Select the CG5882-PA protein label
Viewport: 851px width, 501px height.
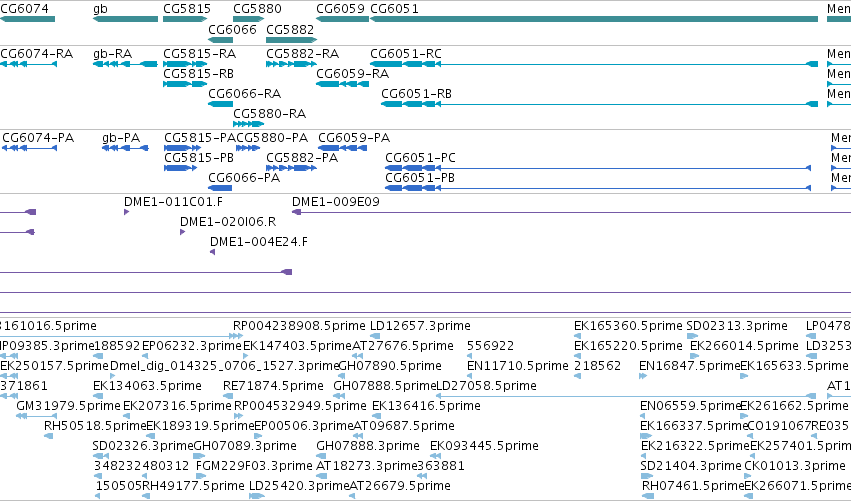(302, 158)
